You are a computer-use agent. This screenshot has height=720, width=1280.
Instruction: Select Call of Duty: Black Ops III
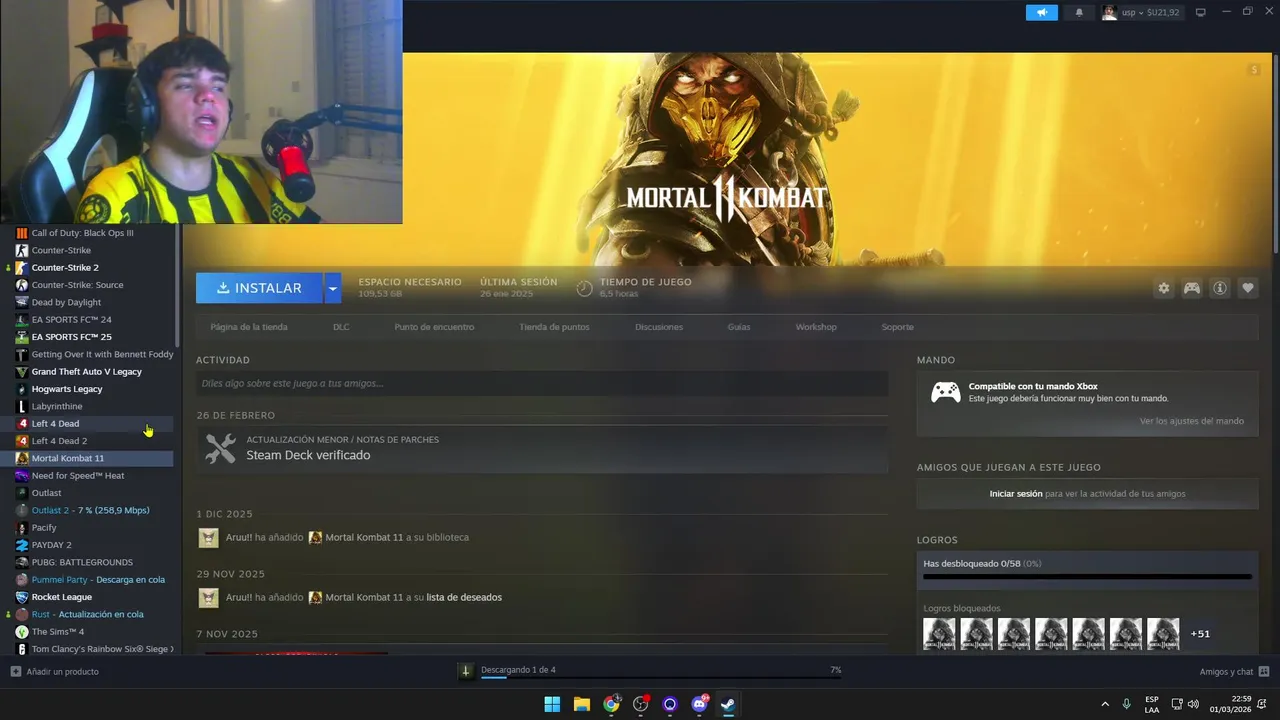click(x=82, y=233)
